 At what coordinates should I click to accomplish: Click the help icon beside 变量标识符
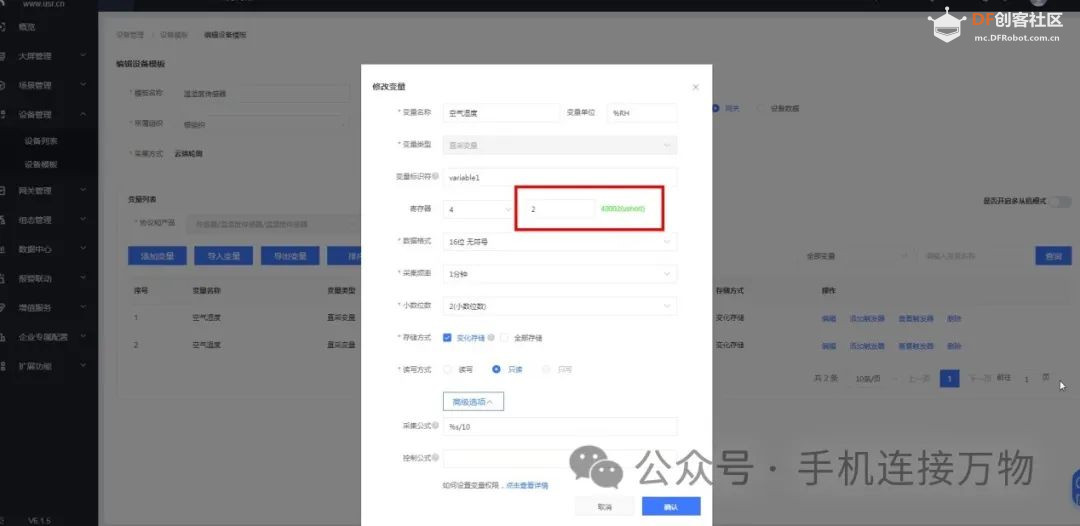click(x=435, y=176)
